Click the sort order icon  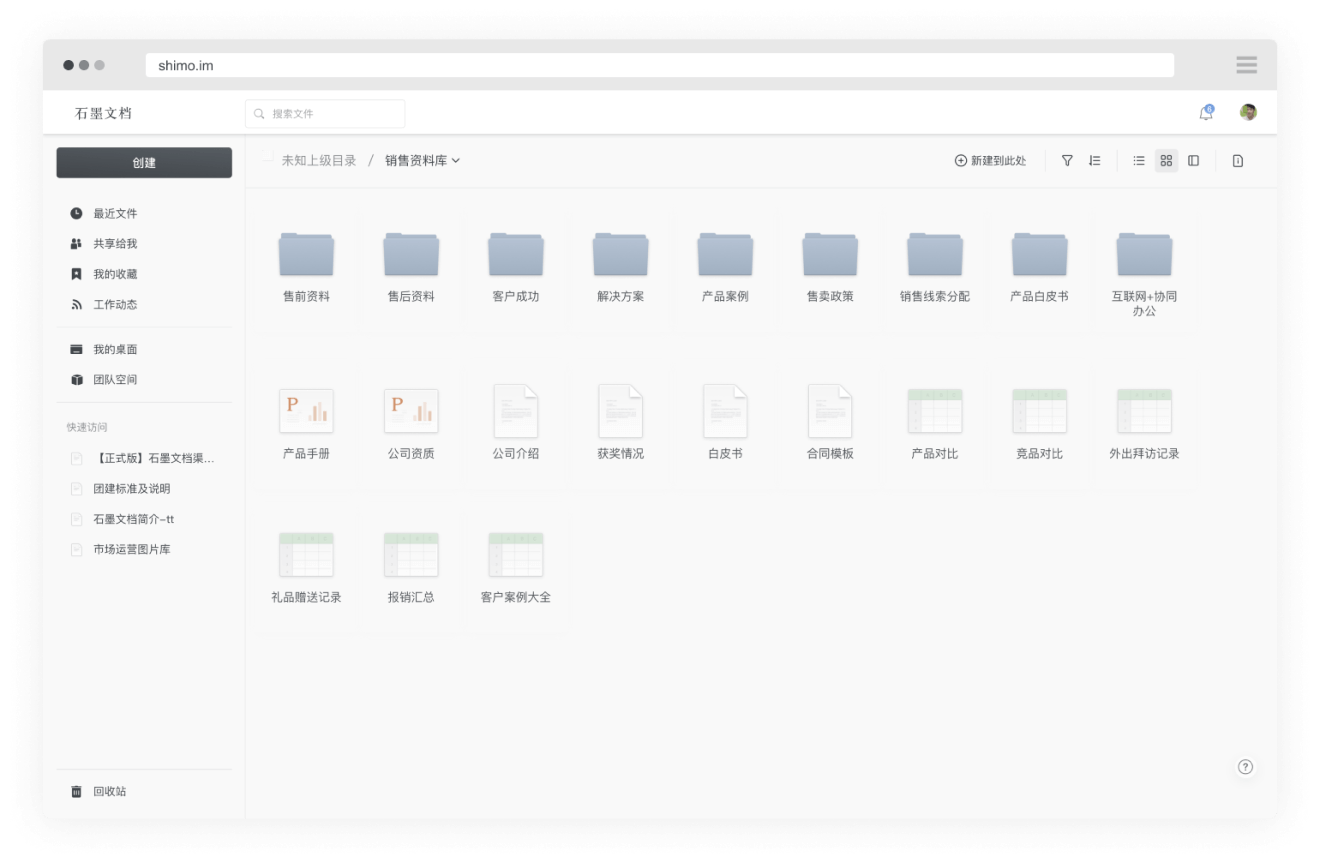[1095, 161]
